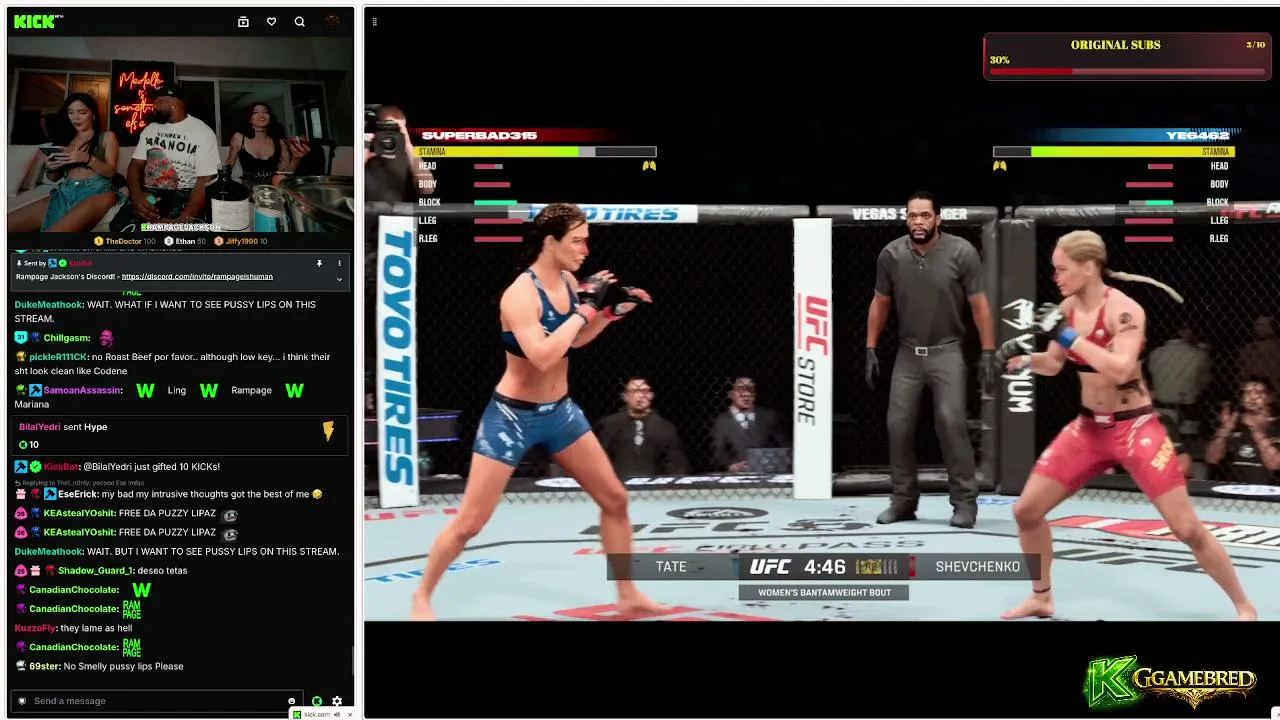
Task: Open the heart following icon in the Kick header
Action: [x=271, y=21]
